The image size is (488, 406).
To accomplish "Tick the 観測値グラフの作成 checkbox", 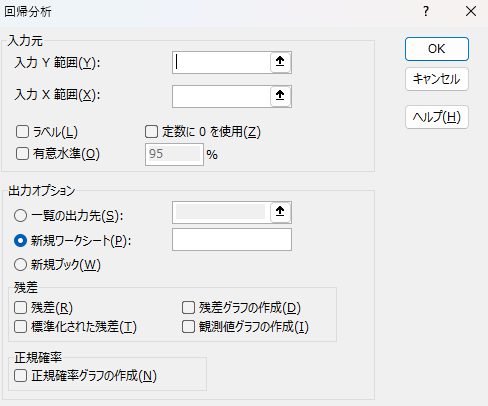I will click(188, 327).
